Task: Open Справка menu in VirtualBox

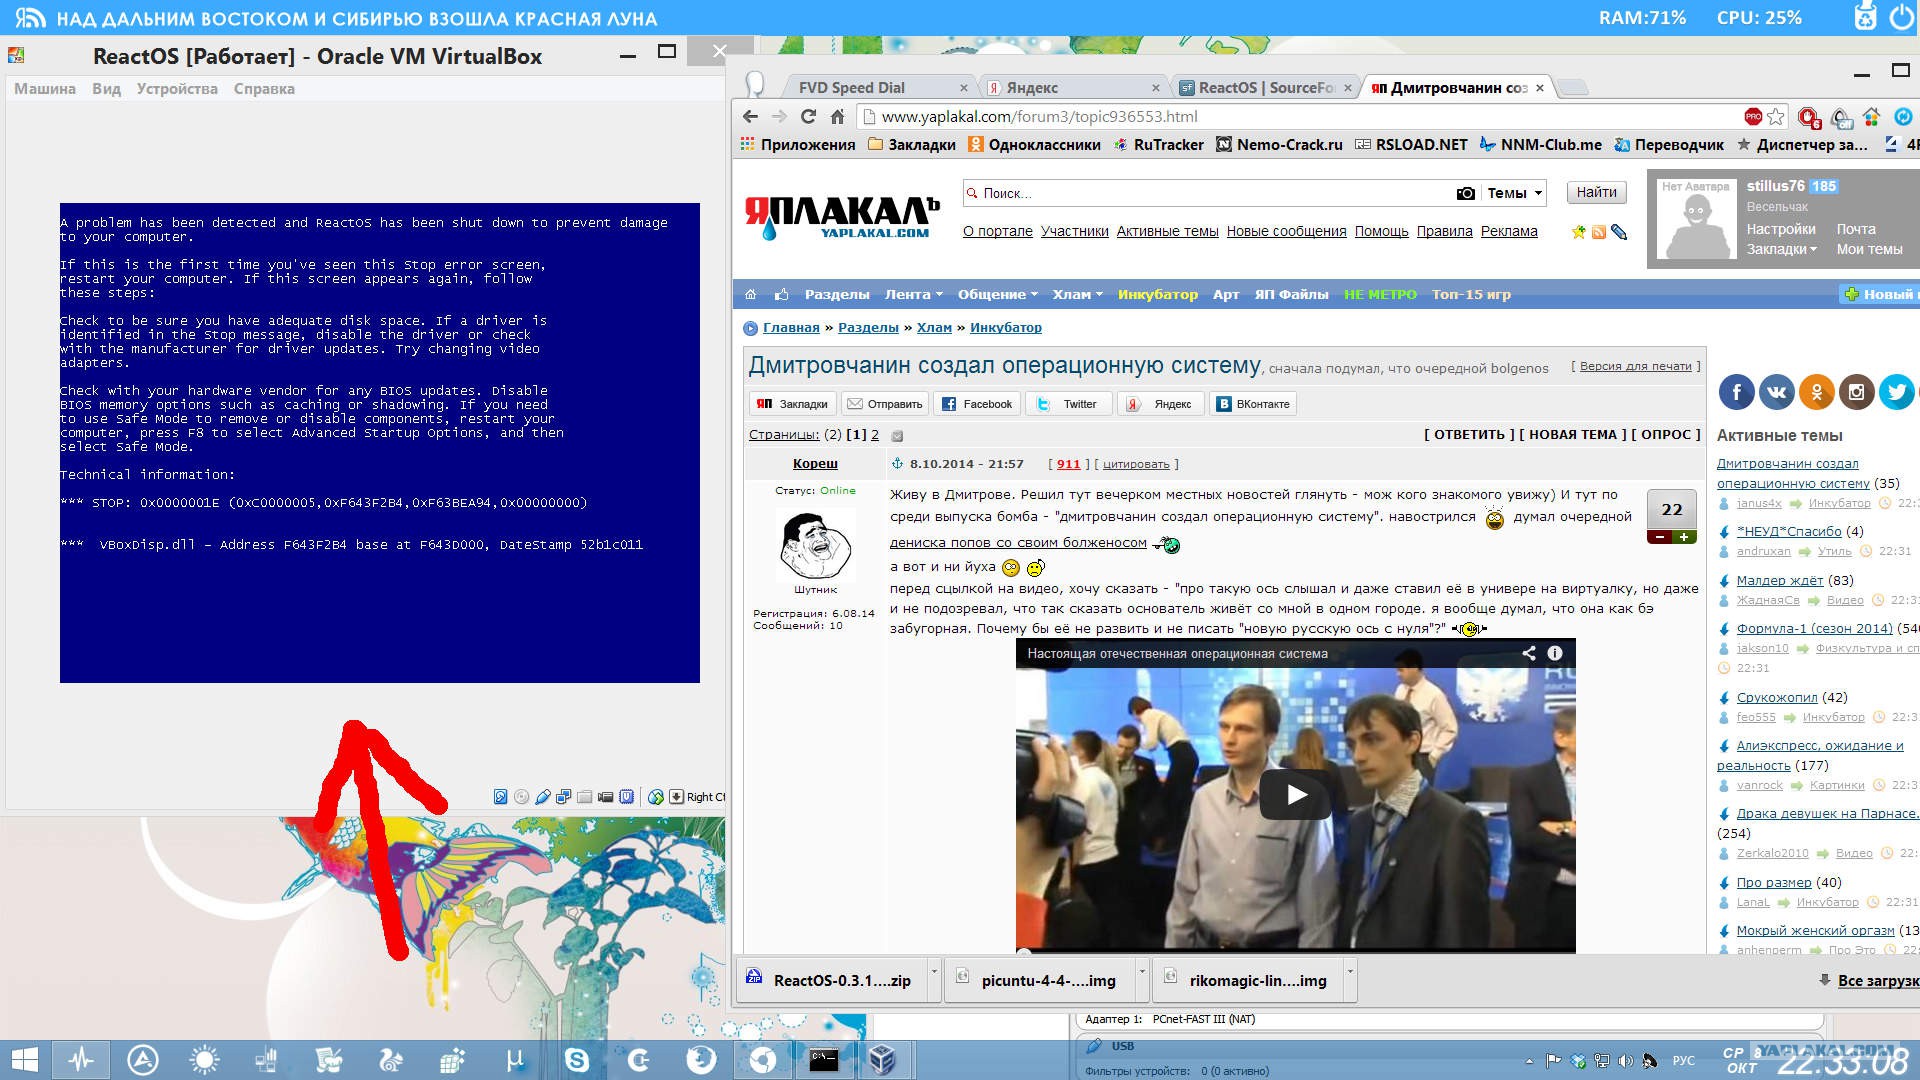Action: click(264, 89)
